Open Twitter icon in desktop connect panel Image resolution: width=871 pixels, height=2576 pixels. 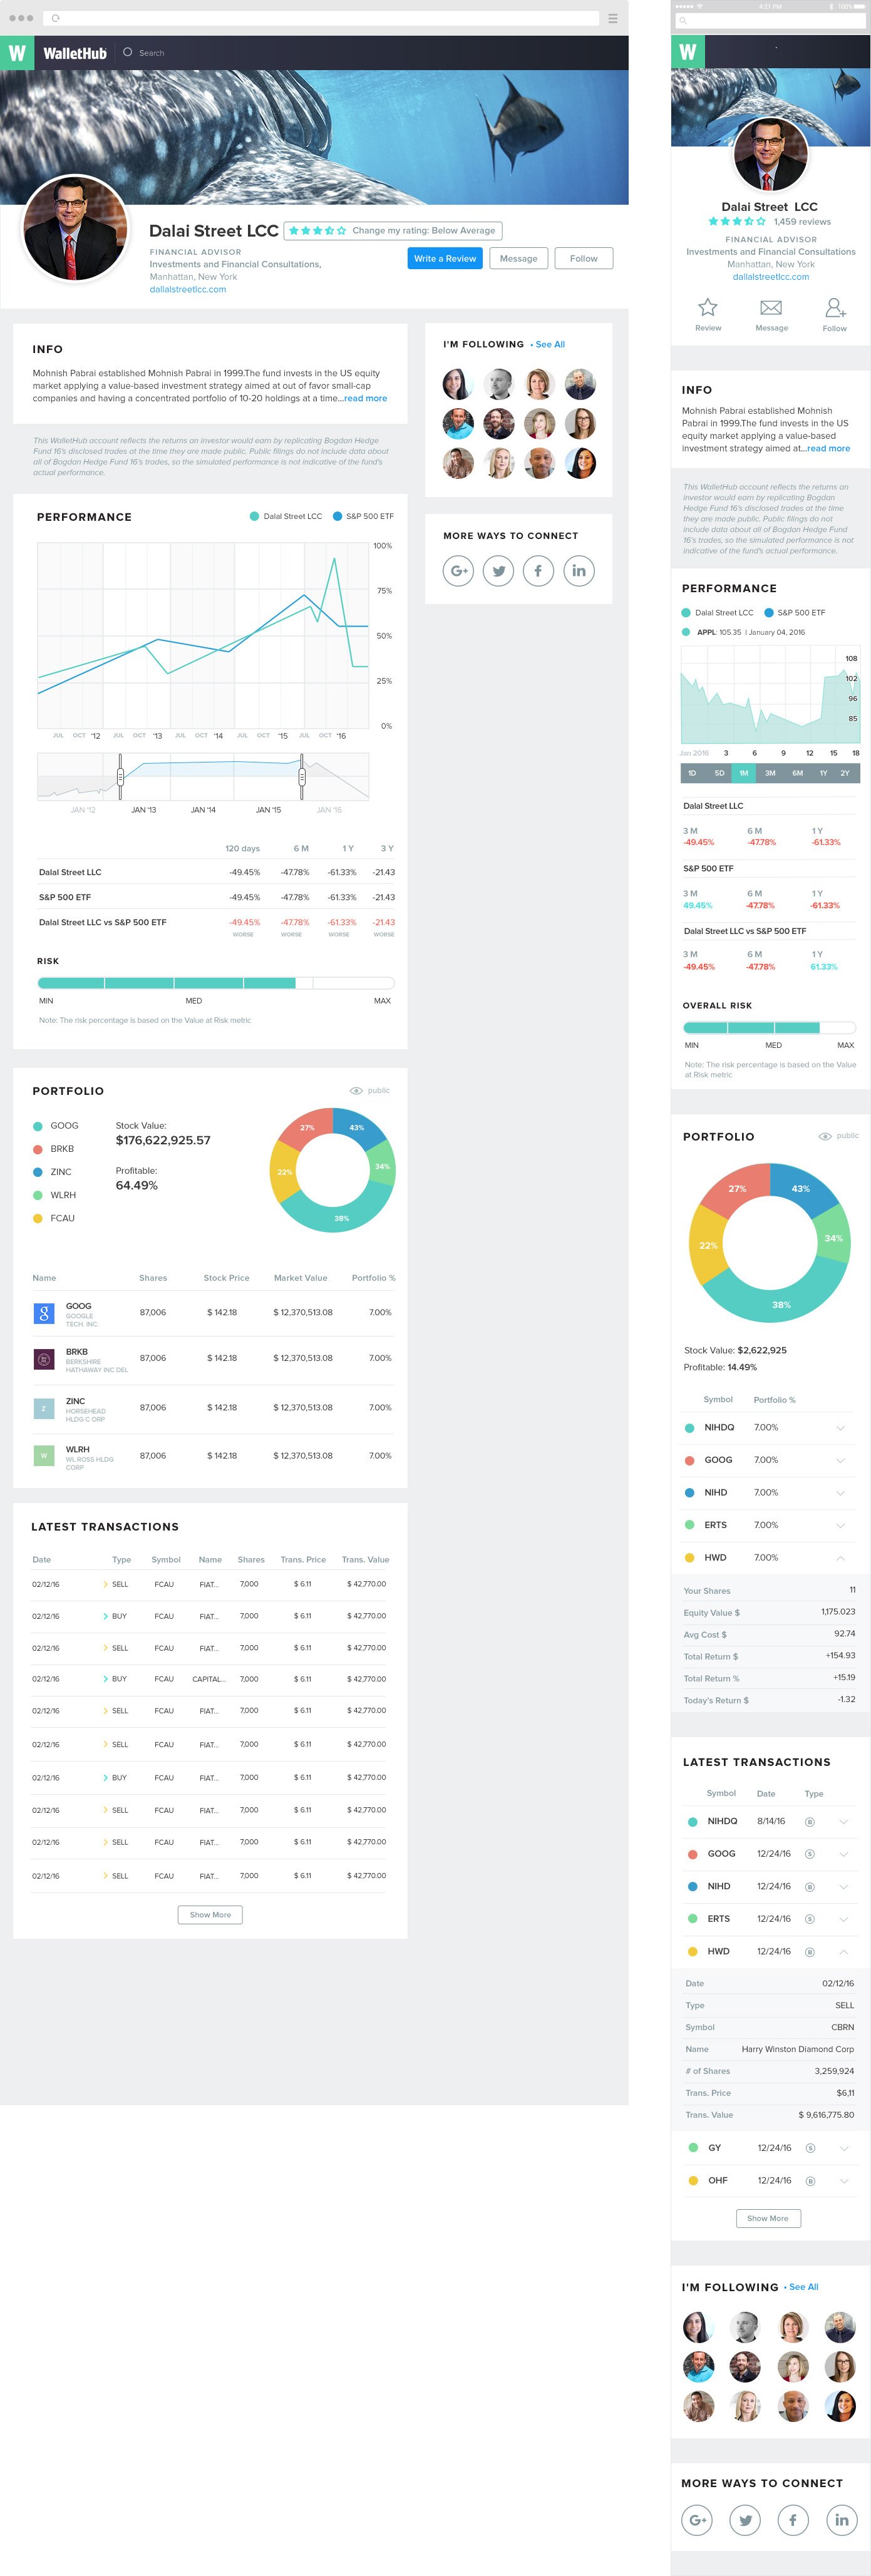pos(498,571)
